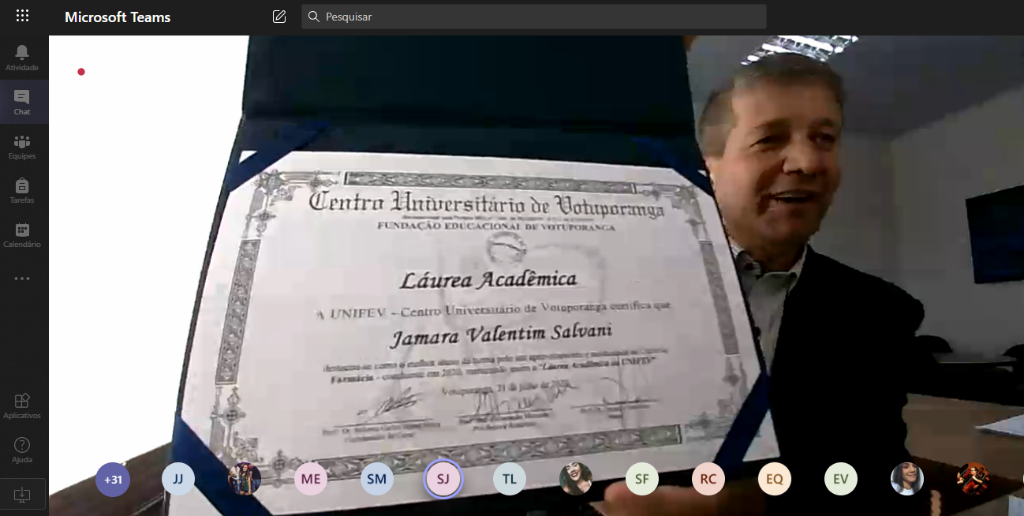
Task: Open the Atividade notifications tab
Action: click(x=22, y=57)
